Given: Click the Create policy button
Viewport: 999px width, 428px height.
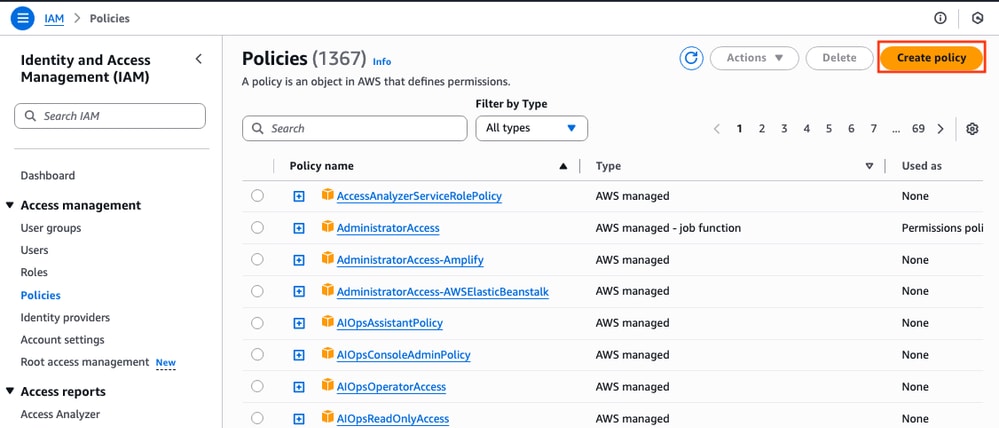Looking at the screenshot, I should point(931,58).
